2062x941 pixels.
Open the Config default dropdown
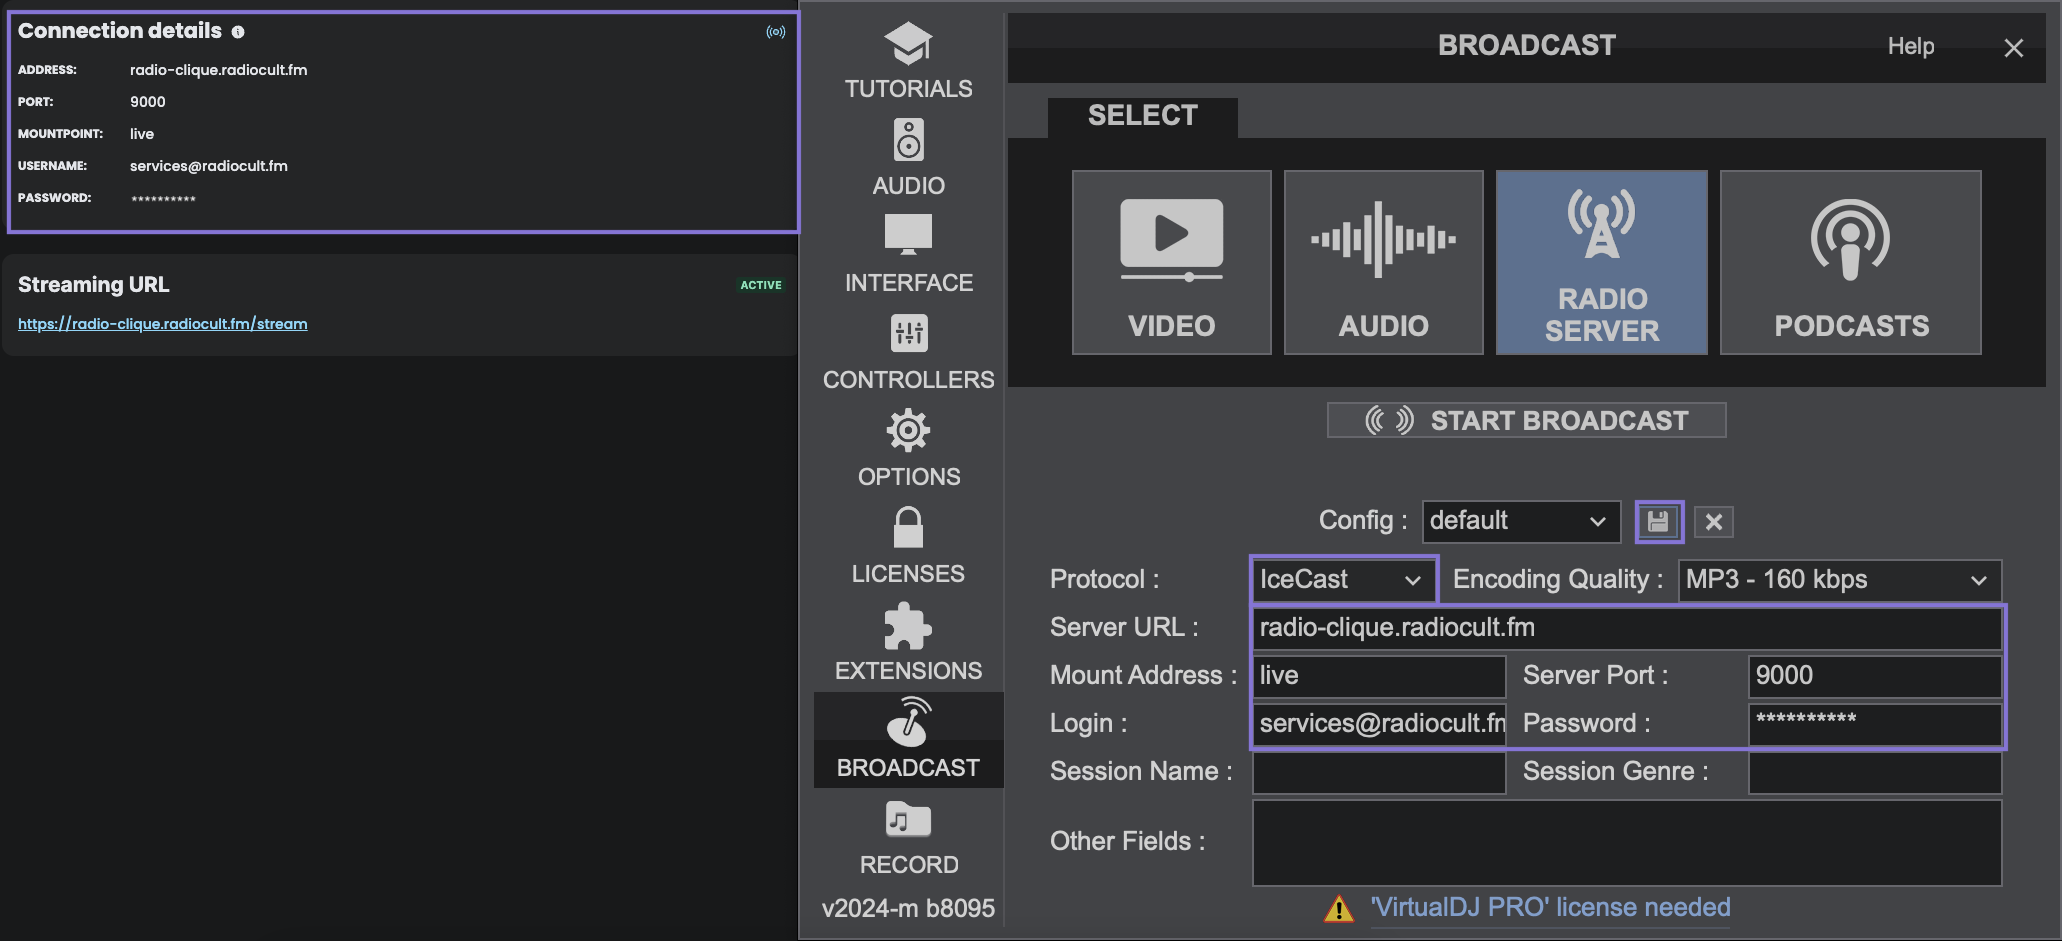1521,521
